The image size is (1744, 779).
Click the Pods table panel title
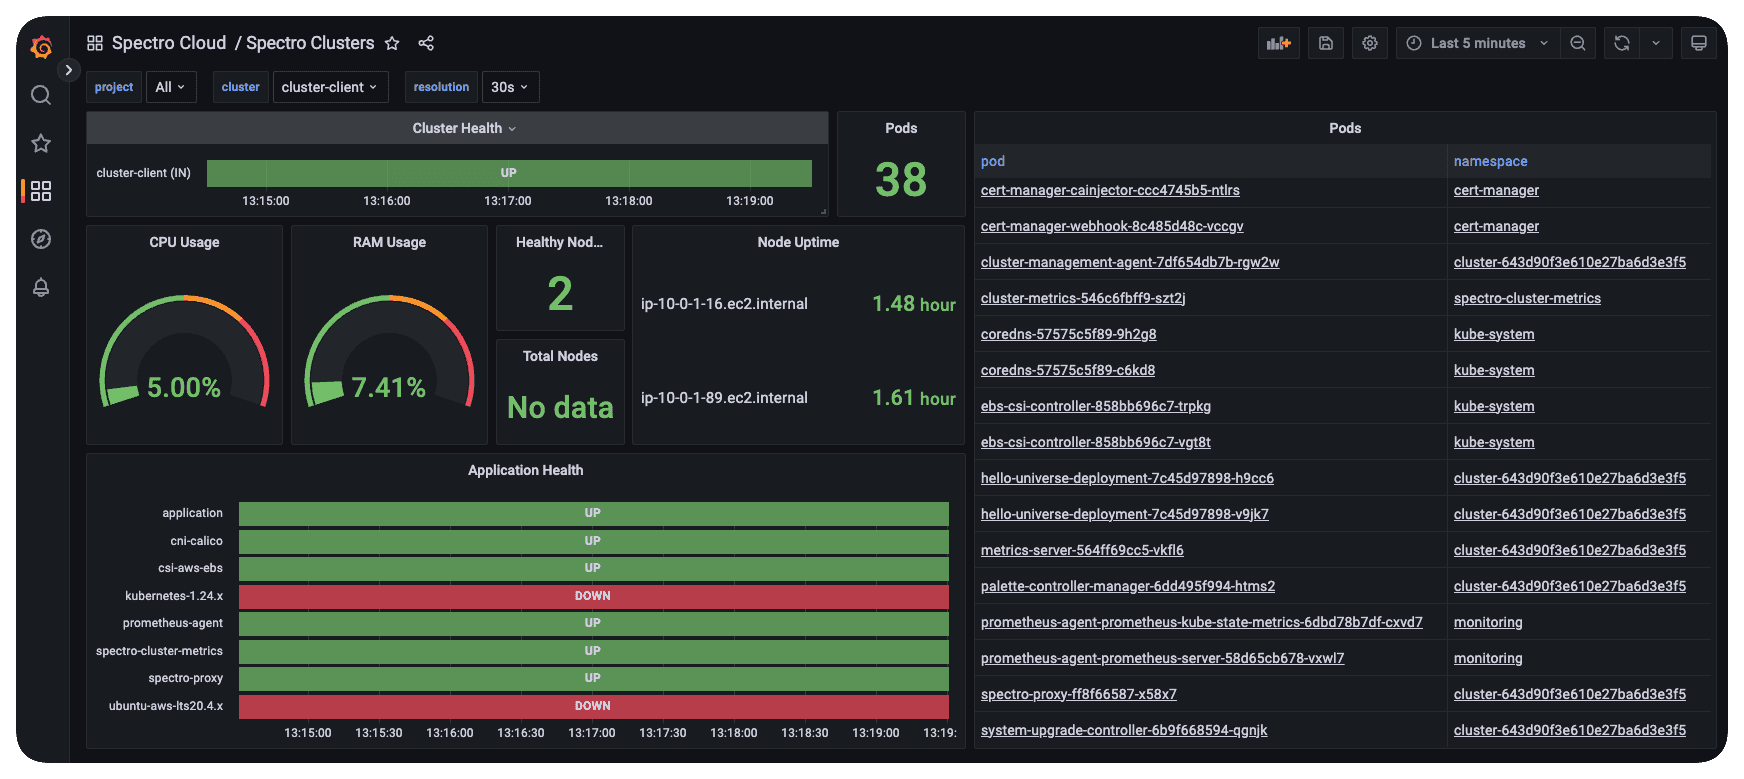click(1345, 128)
